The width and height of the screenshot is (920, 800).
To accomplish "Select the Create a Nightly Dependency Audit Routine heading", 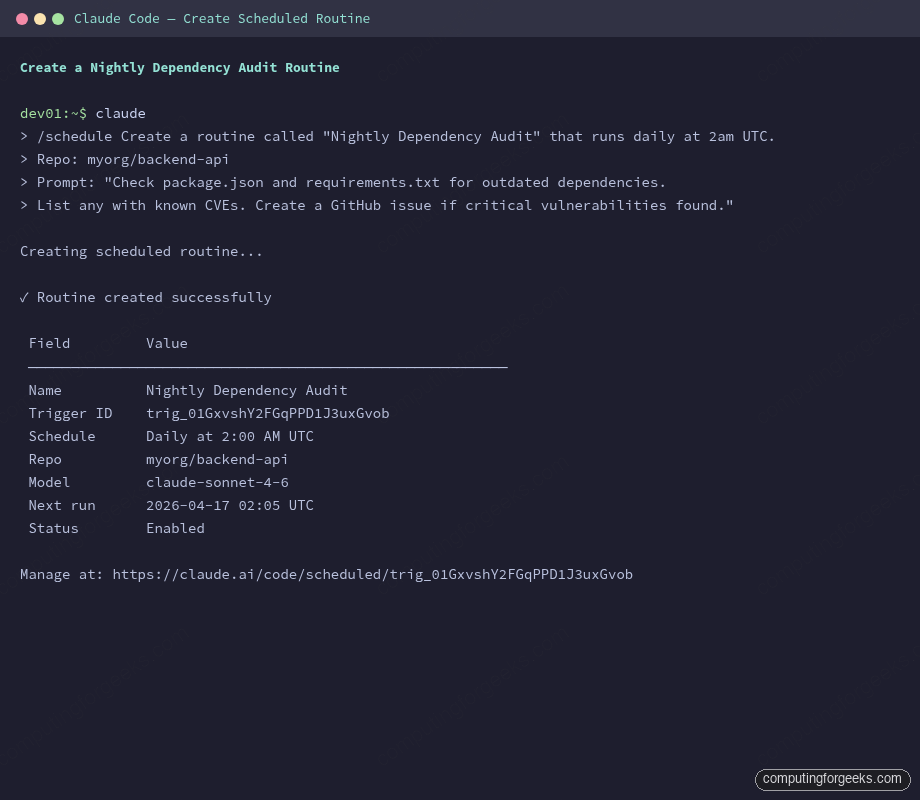I will (179, 67).
